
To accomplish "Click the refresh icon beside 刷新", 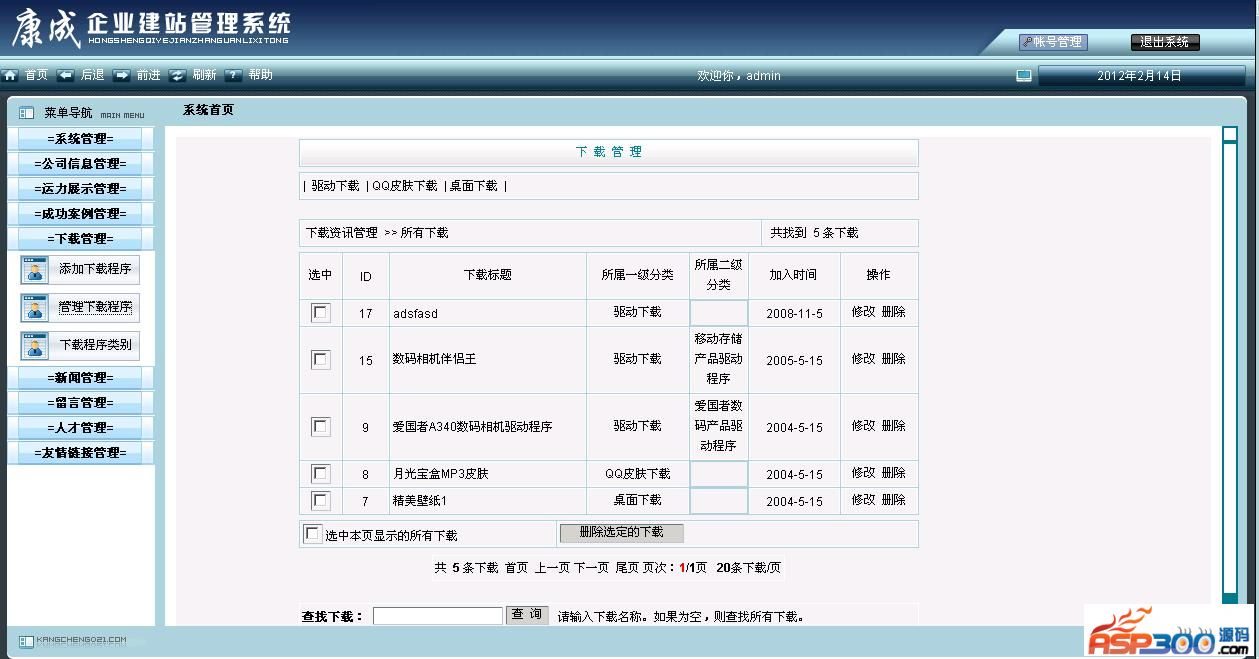I will [x=178, y=76].
